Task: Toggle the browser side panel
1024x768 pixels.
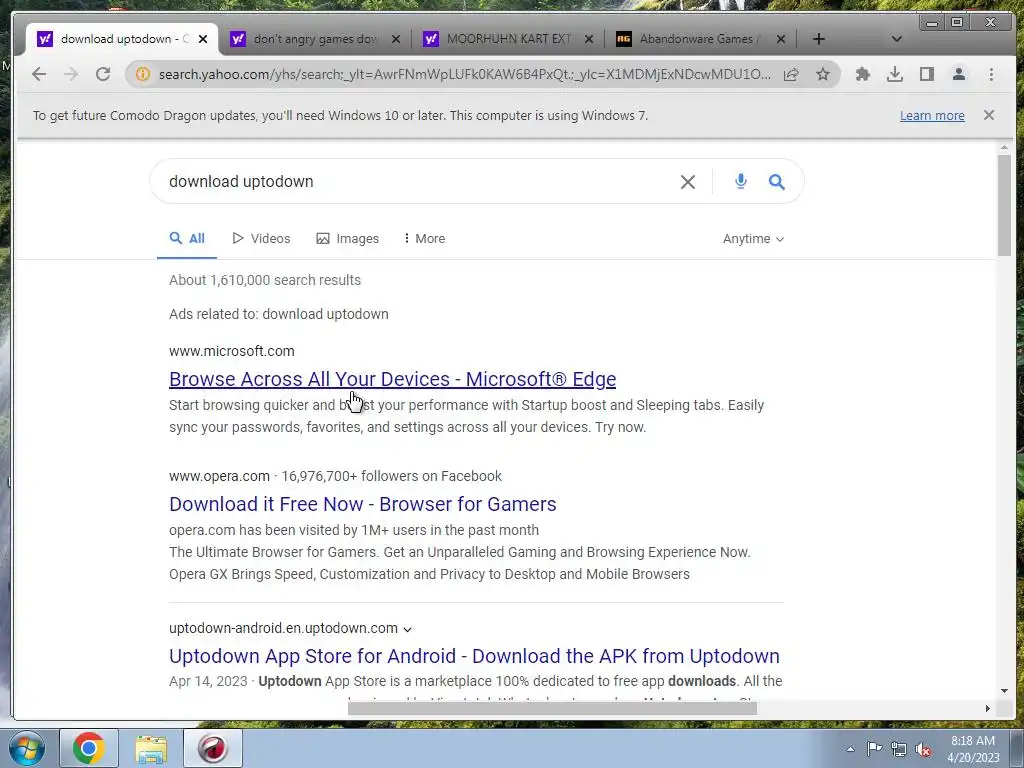Action: coord(927,74)
